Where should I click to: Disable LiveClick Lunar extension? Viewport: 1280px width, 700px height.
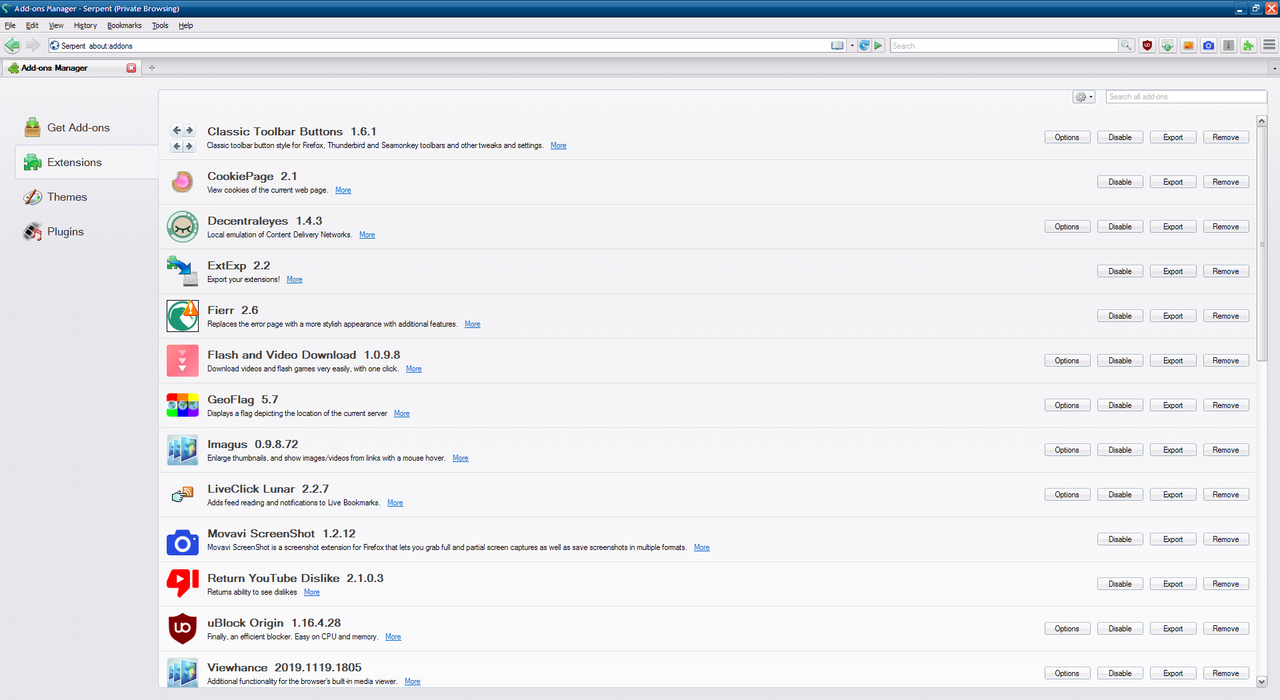click(x=1120, y=495)
